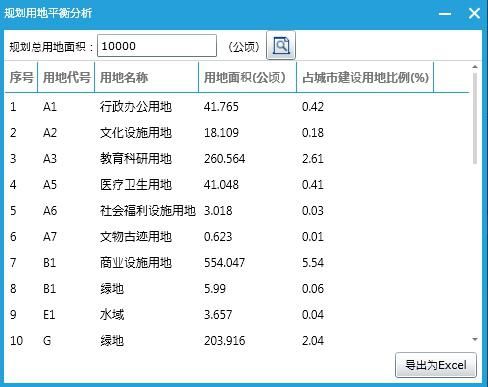
Task: Click the A5 land code cell
Action: pos(50,185)
